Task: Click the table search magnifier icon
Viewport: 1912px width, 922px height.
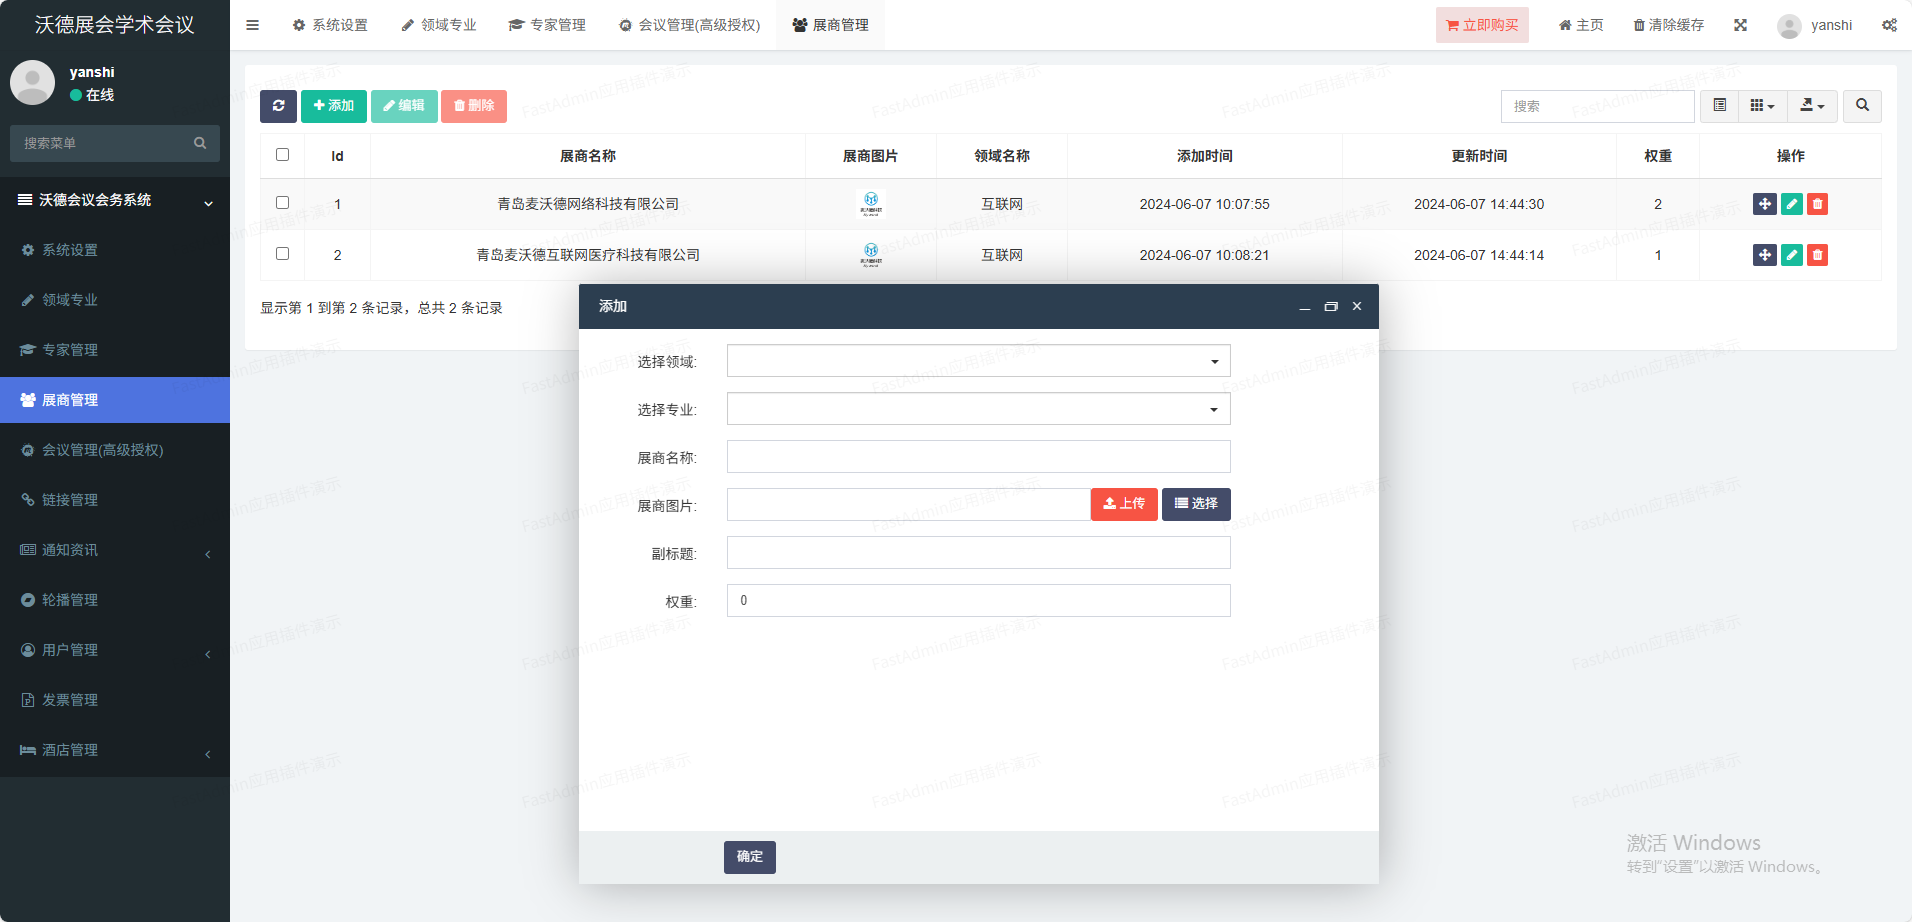Action: click(x=1862, y=106)
